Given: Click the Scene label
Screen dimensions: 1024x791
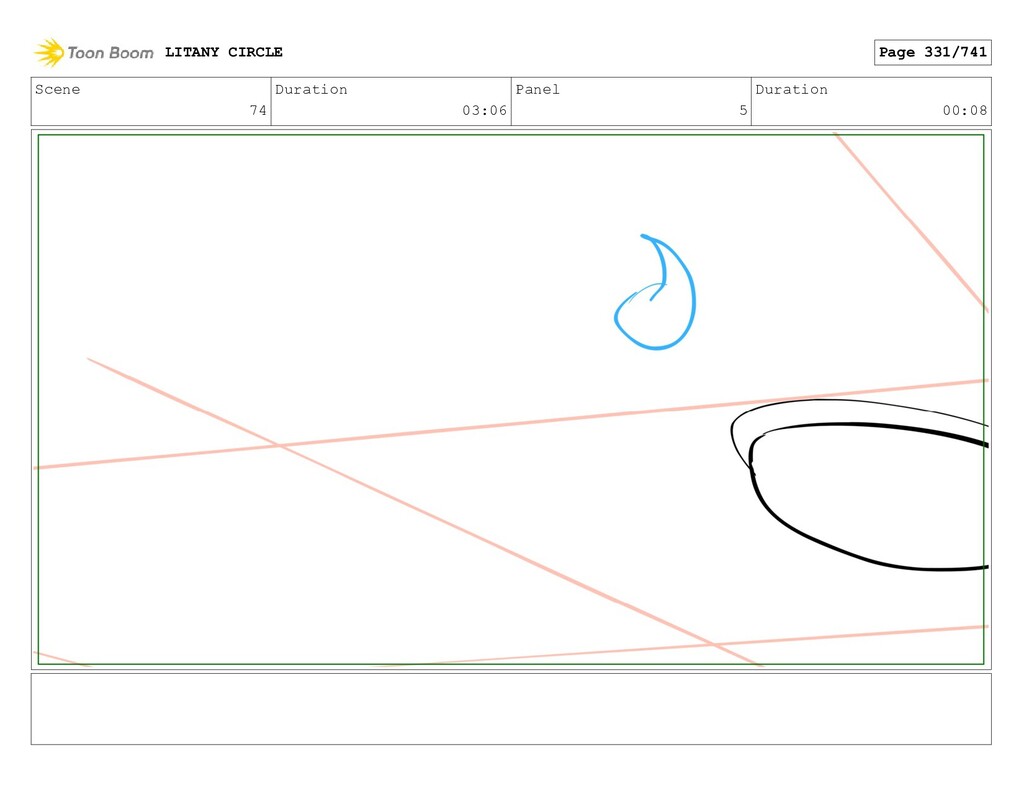Looking at the screenshot, I should (x=57, y=89).
